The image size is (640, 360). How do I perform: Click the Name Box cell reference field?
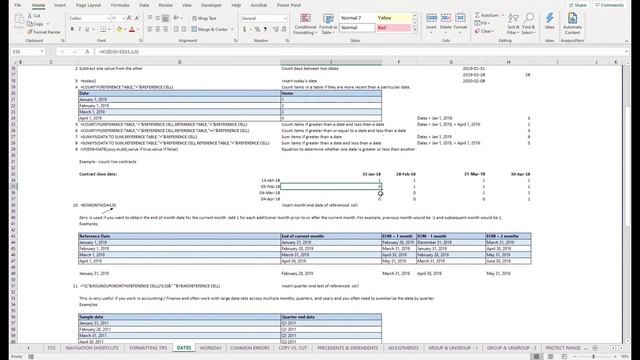(28, 52)
